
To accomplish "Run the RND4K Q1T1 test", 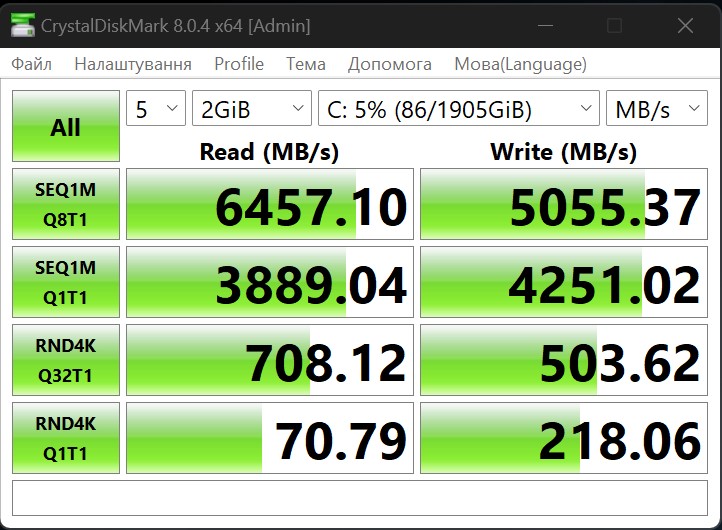I will point(66,438).
